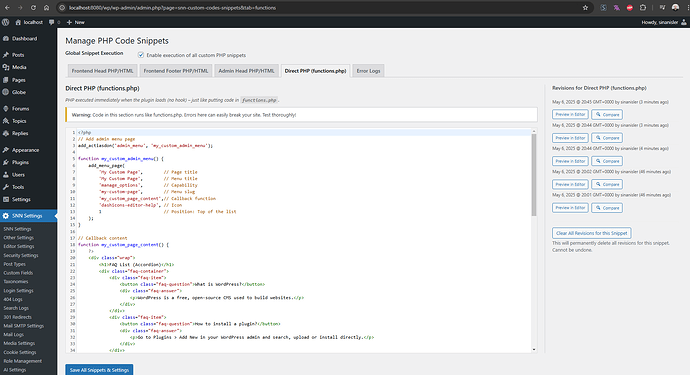Open Editor Settings submenu link
690x375 pixels.
pyautogui.click(x=19, y=246)
